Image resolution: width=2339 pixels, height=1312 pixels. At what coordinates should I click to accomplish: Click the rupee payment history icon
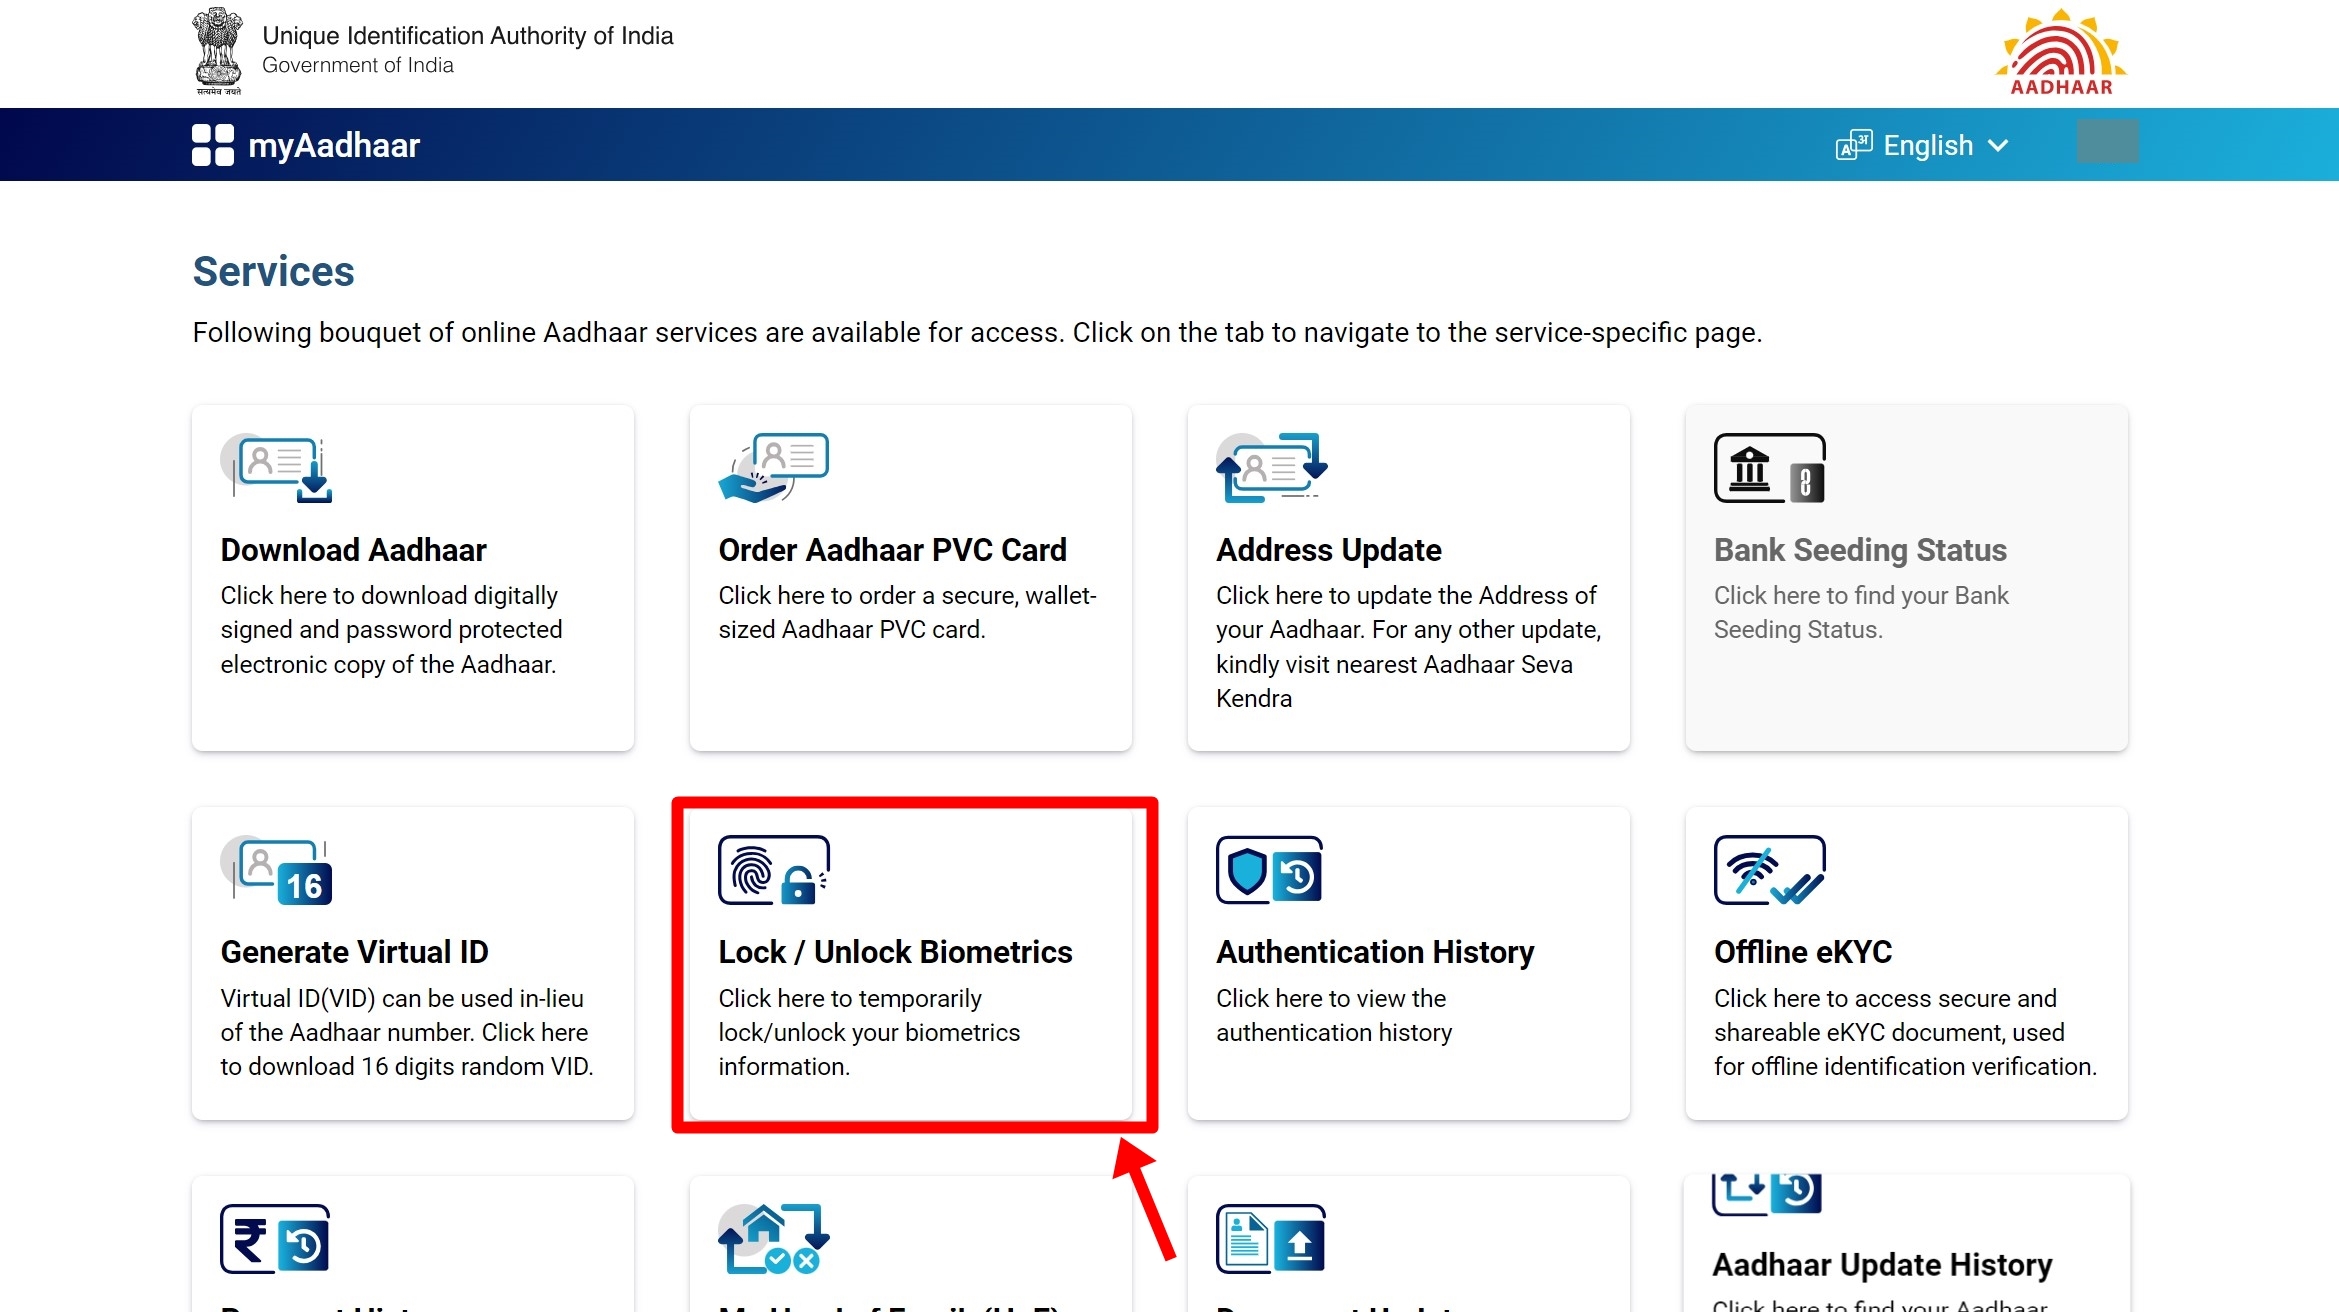(x=275, y=1239)
